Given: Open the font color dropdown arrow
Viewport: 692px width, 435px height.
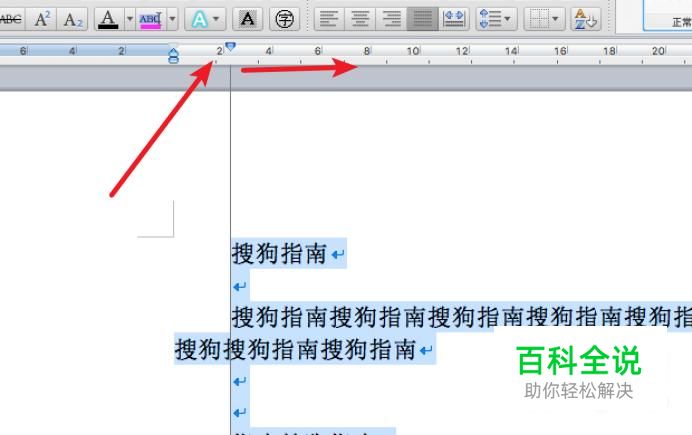Looking at the screenshot, I should (130, 19).
